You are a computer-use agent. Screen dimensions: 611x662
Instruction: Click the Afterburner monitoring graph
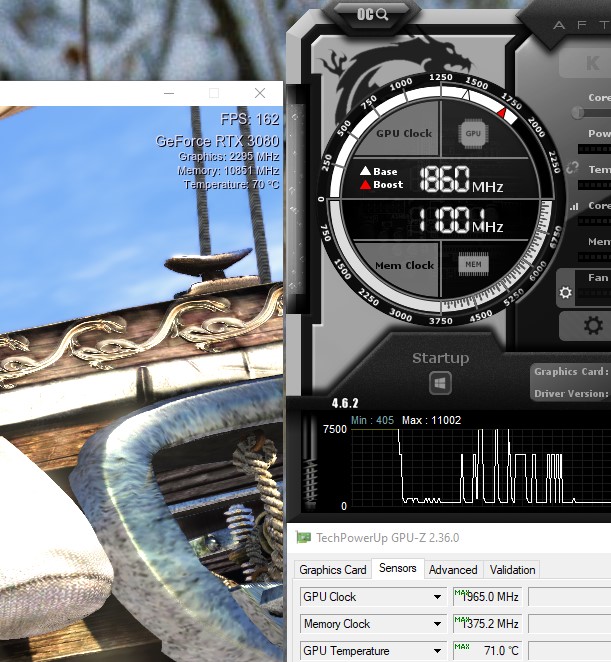pyautogui.click(x=481, y=467)
